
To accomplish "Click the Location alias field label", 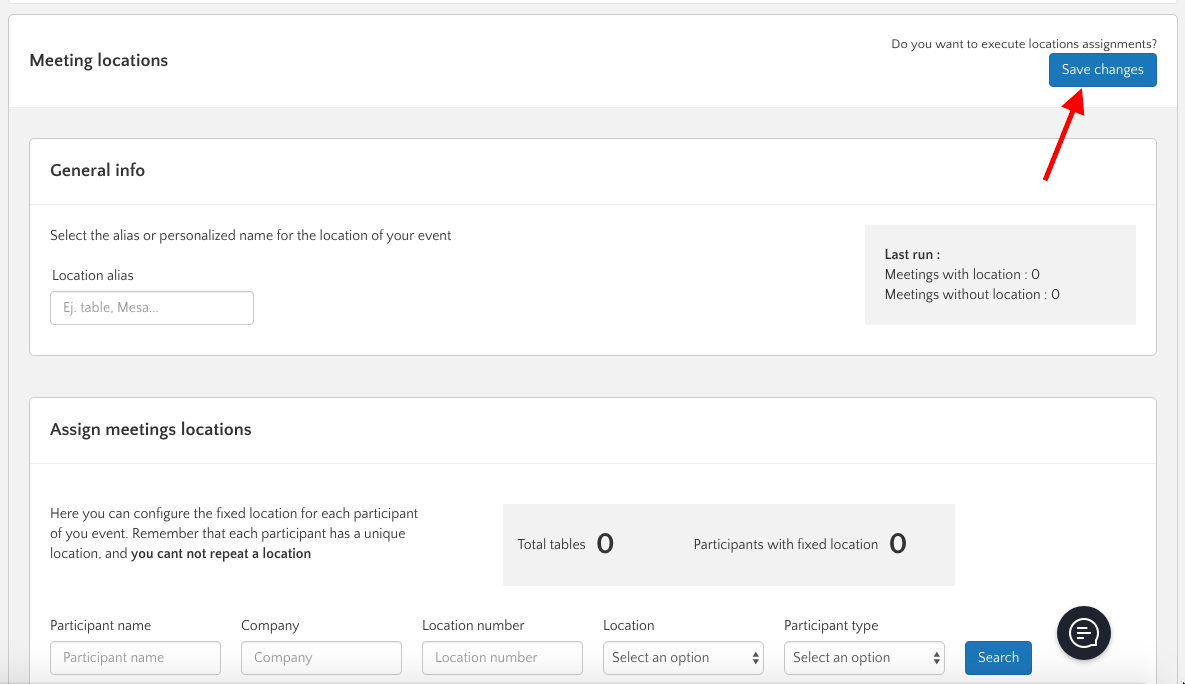I will pyautogui.click(x=92, y=276).
